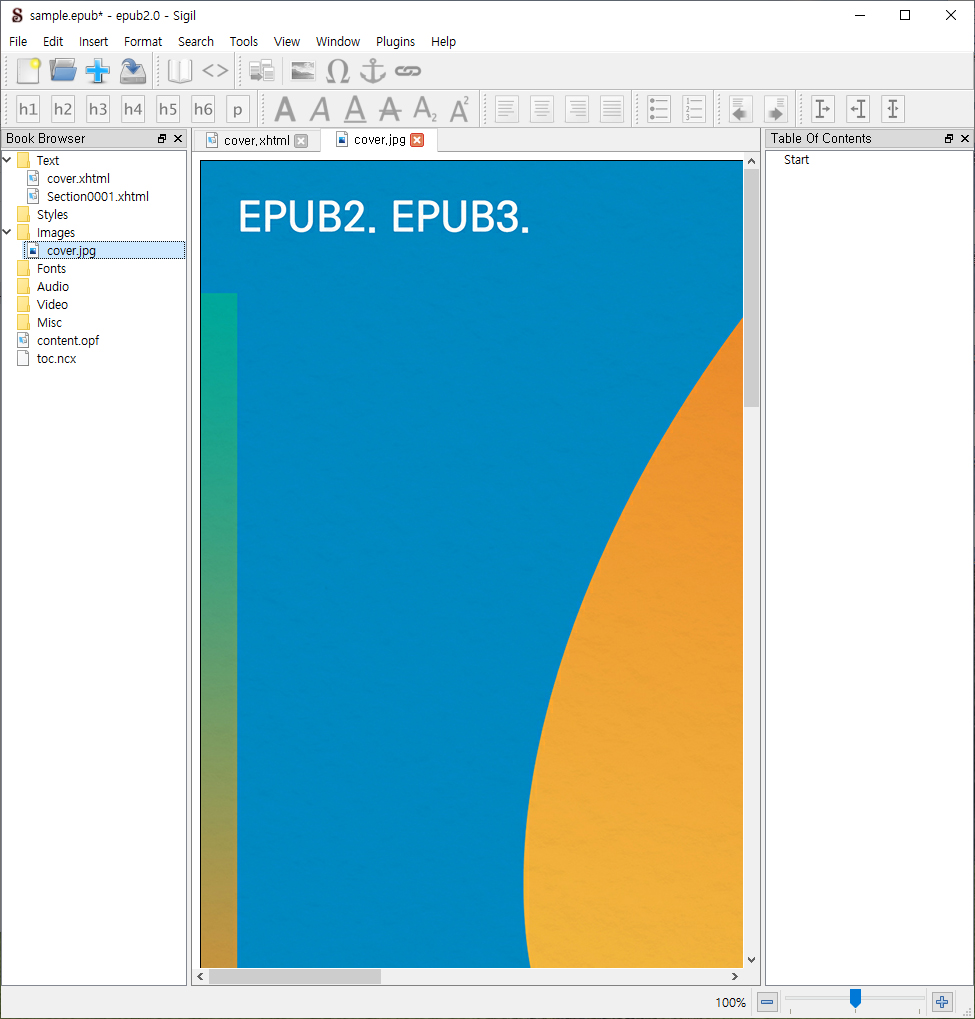975x1019 pixels.
Task: Open the View menu
Action: point(287,42)
